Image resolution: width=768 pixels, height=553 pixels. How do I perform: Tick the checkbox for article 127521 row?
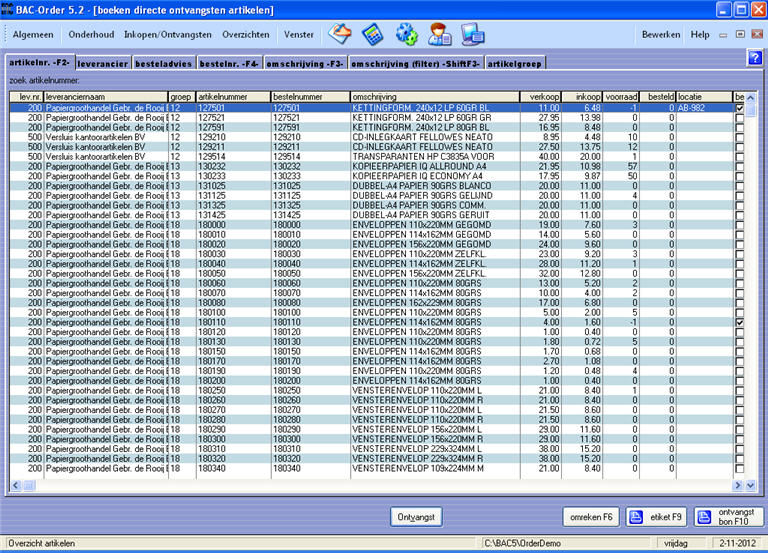(740, 116)
